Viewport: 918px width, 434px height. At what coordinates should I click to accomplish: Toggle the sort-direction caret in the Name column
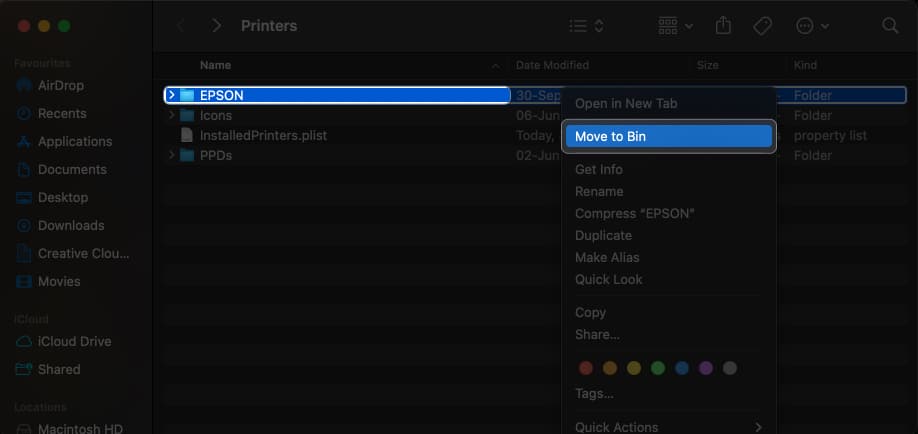(495, 66)
